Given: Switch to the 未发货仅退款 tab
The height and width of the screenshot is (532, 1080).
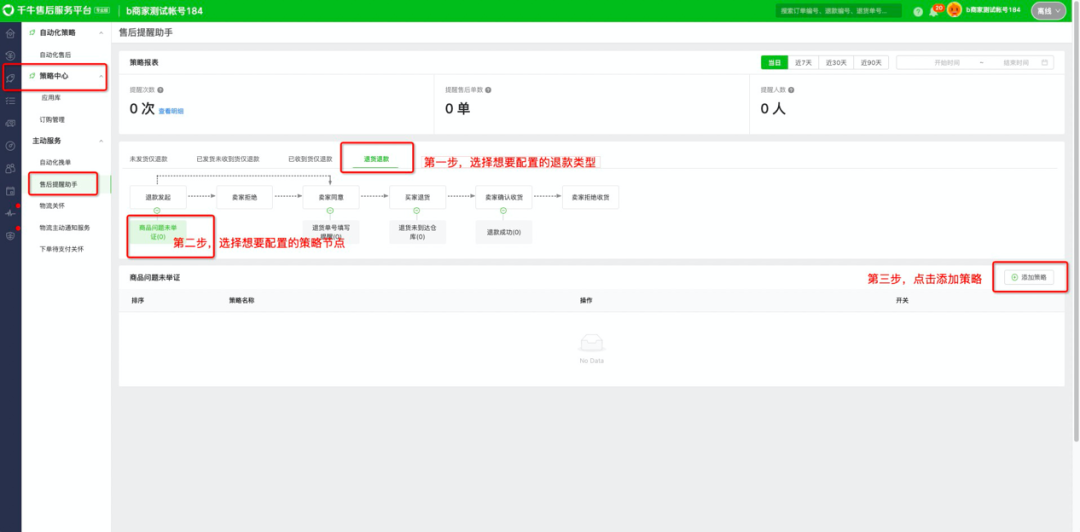Looking at the screenshot, I should tap(149, 159).
